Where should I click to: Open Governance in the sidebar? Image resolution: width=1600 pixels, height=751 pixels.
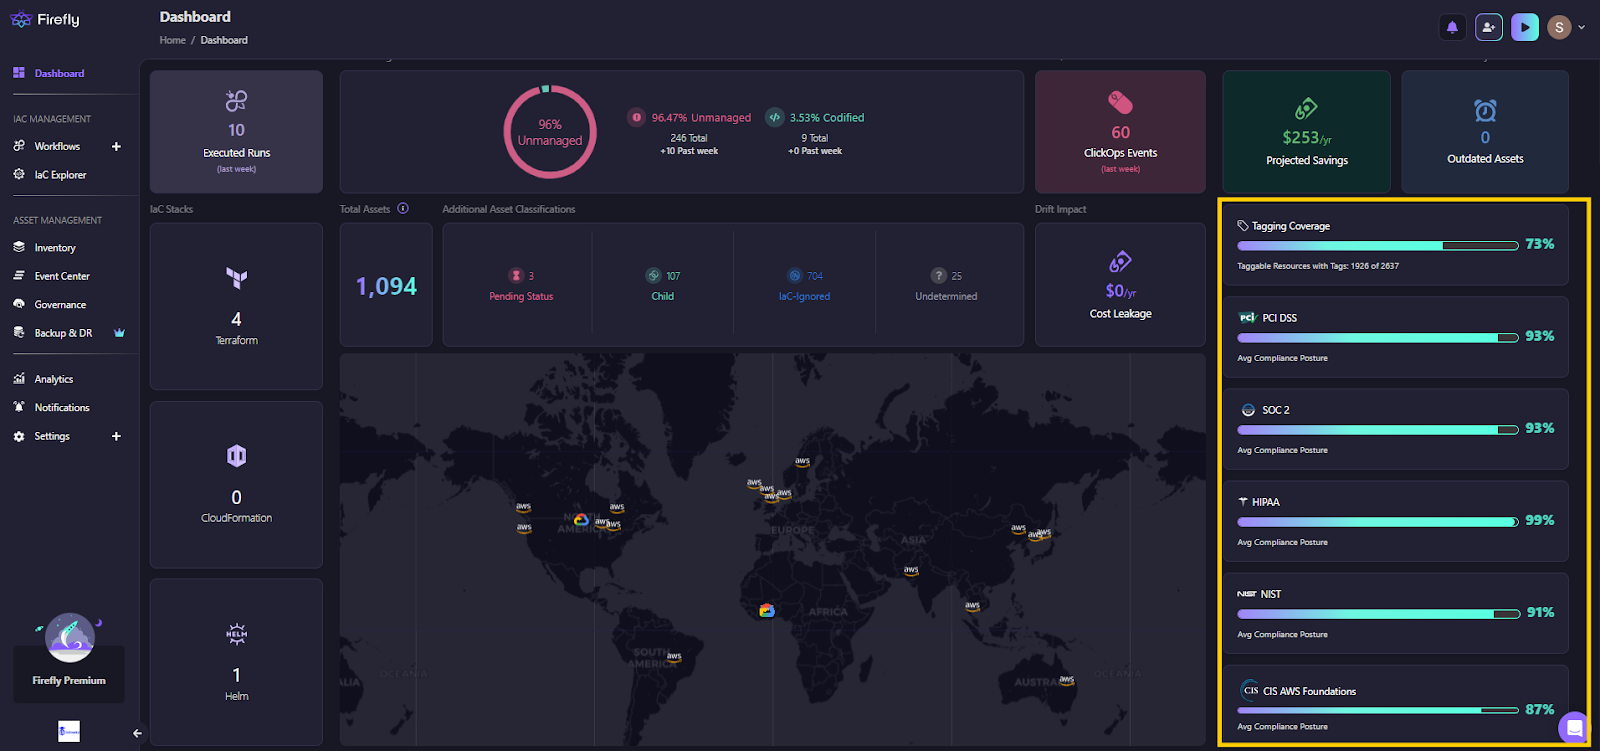(60, 305)
